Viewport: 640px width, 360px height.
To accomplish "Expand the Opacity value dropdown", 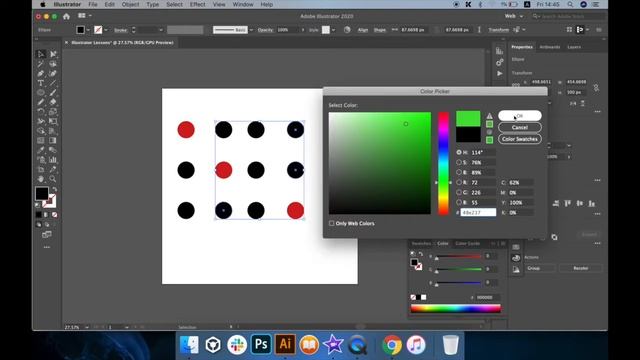I will [302, 30].
